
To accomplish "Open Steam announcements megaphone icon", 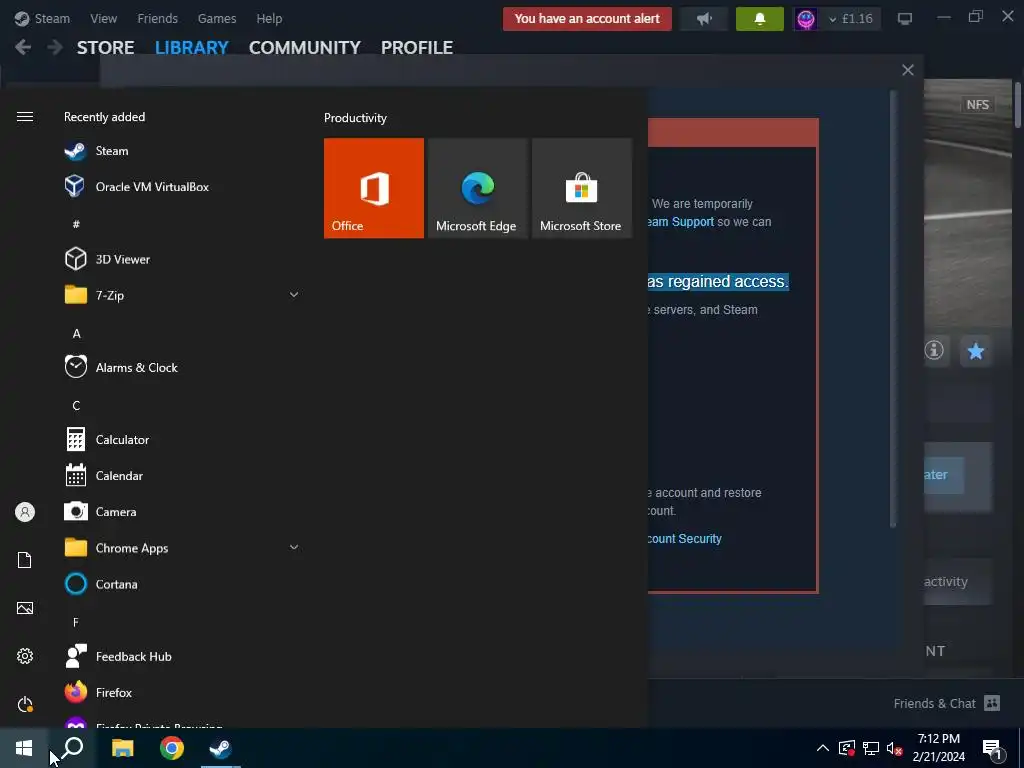I will [x=703, y=19].
